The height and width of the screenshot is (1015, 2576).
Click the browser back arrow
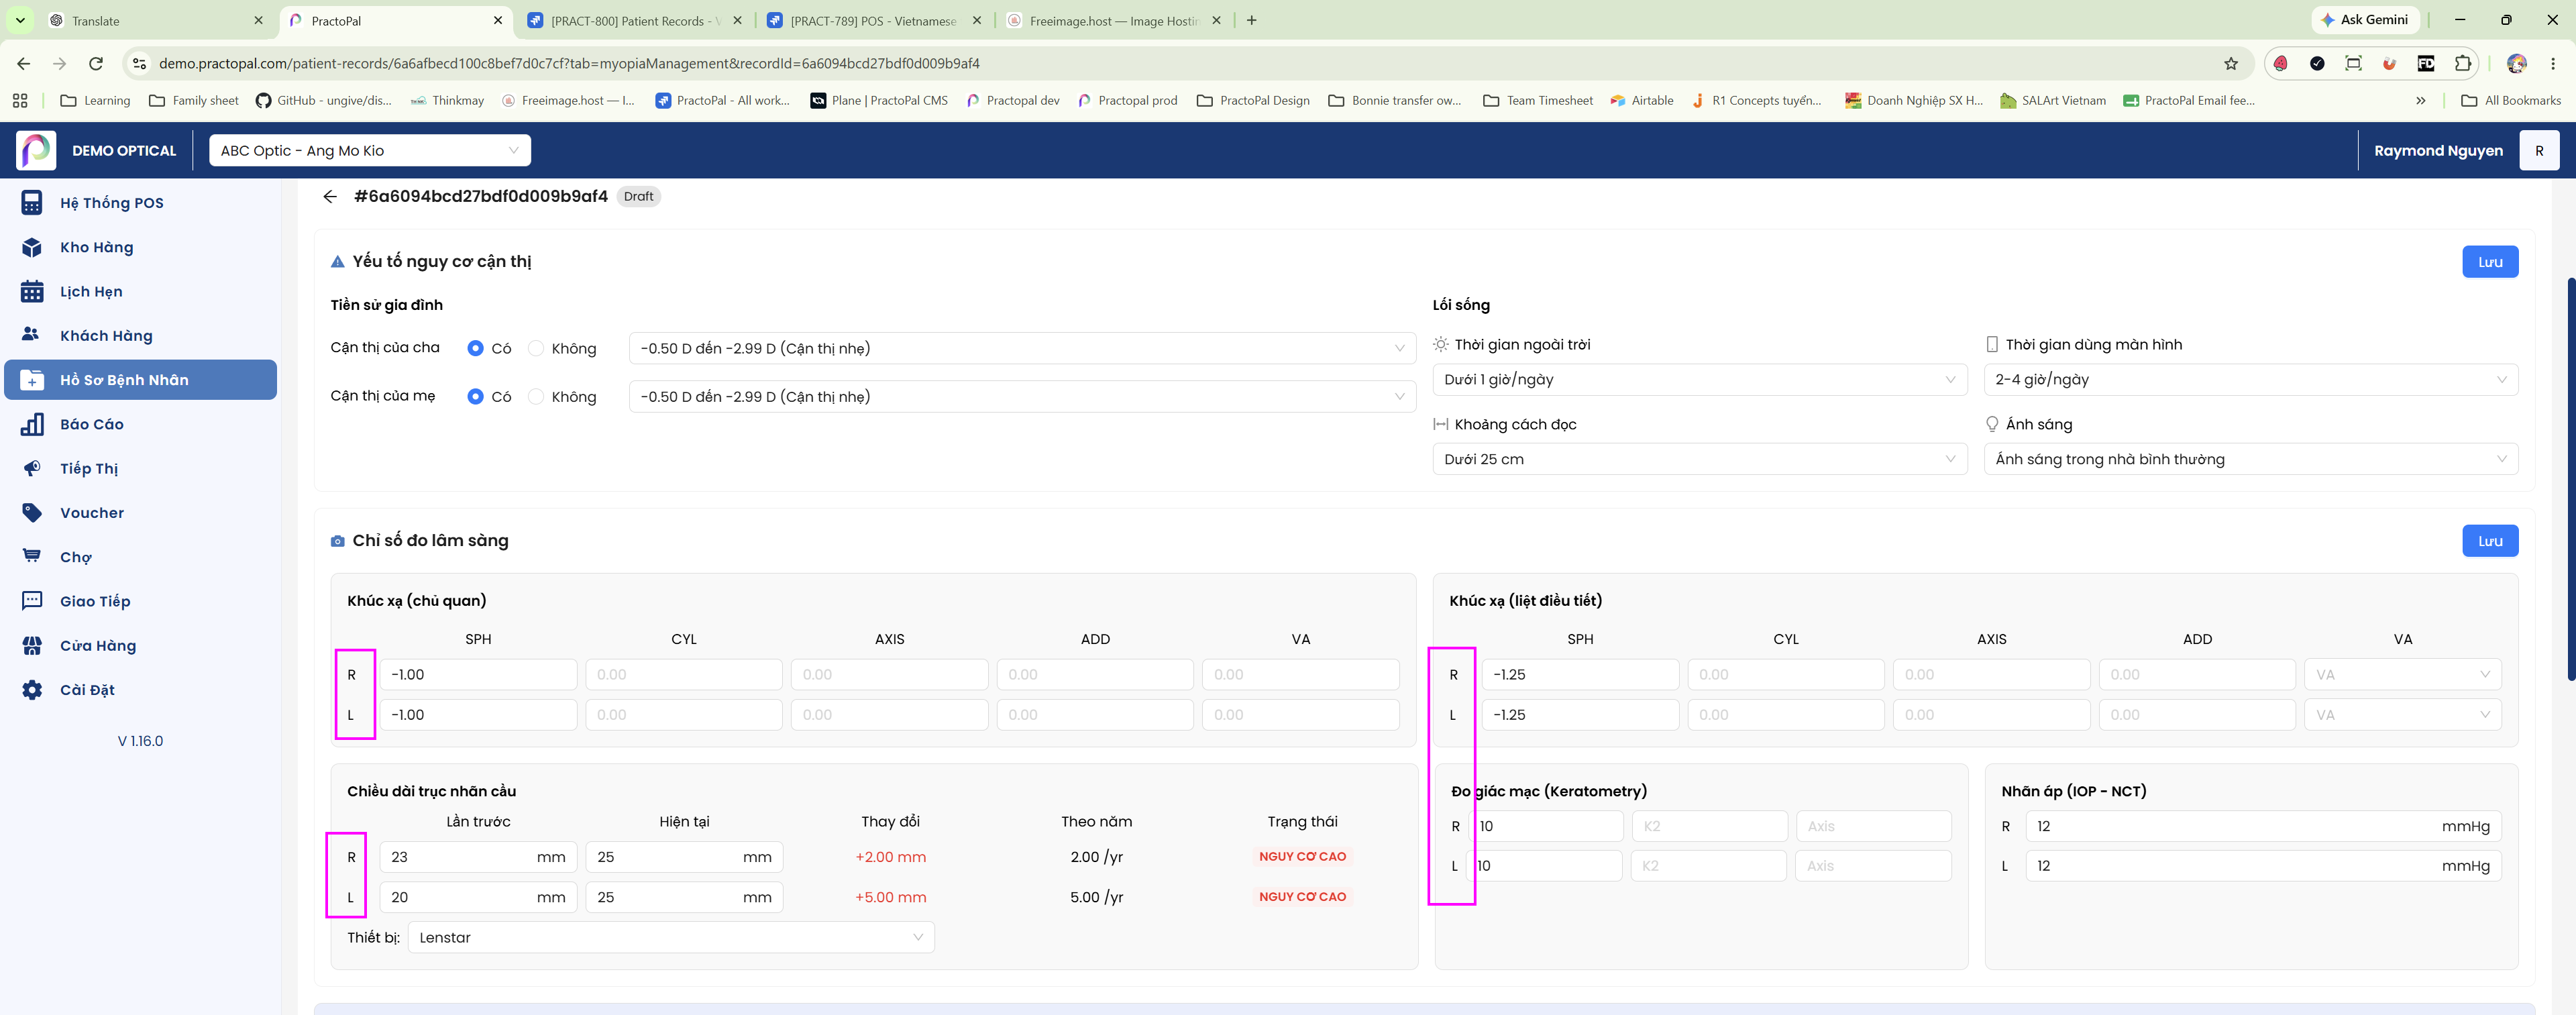tap(24, 63)
